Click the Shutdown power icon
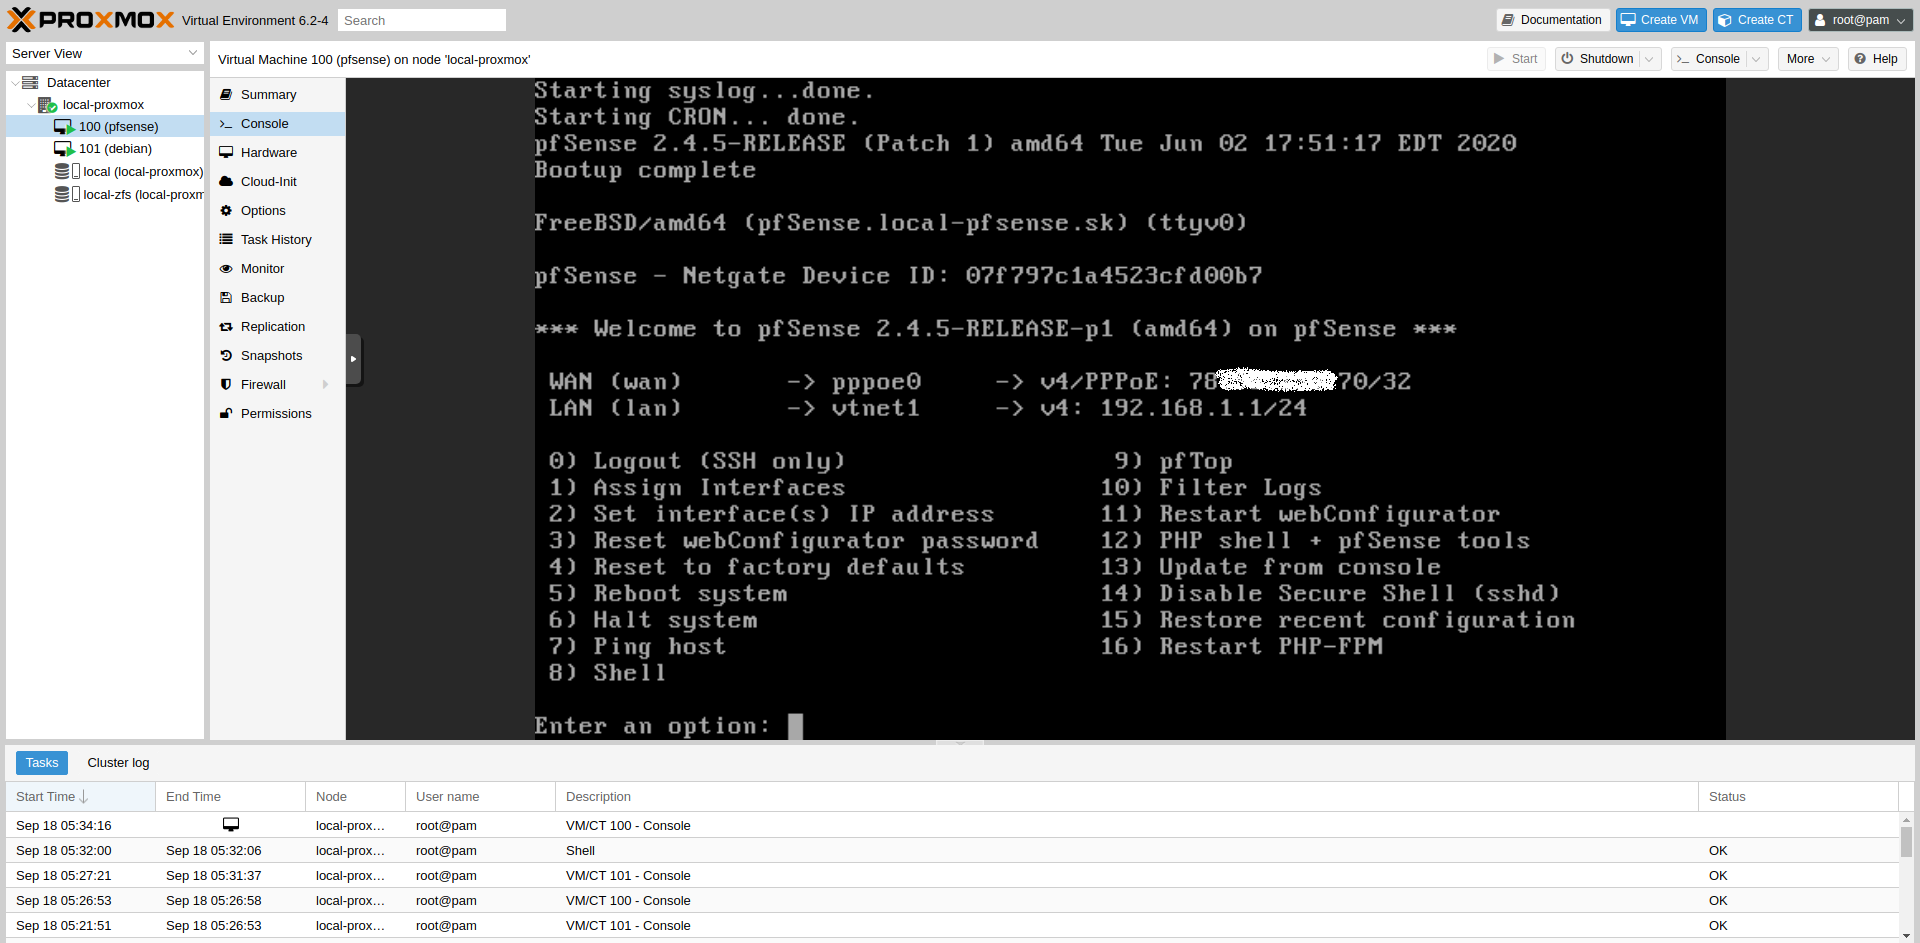The width and height of the screenshot is (1920, 943). [x=1567, y=59]
